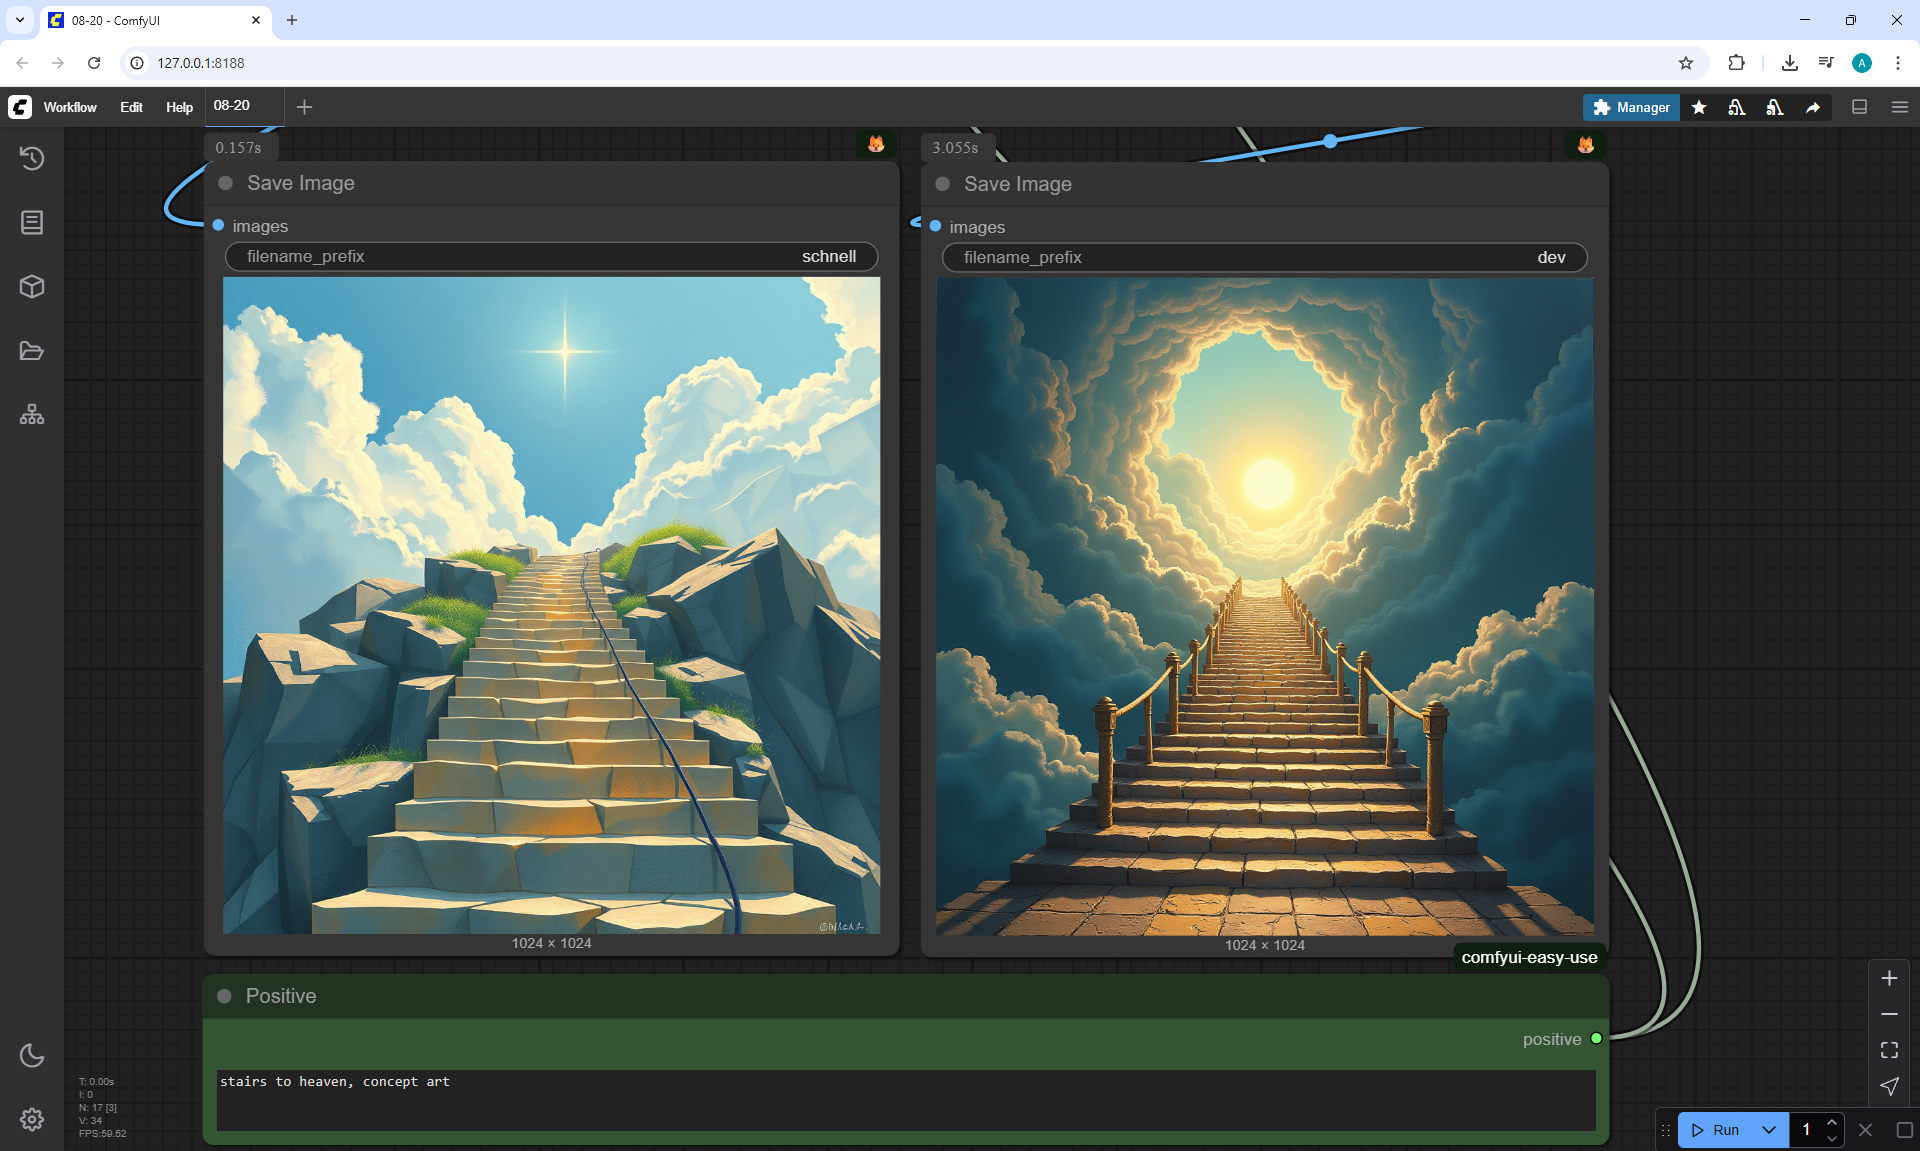Click the share arrow icon in toolbar
The image size is (1920, 1151).
(x=1813, y=107)
